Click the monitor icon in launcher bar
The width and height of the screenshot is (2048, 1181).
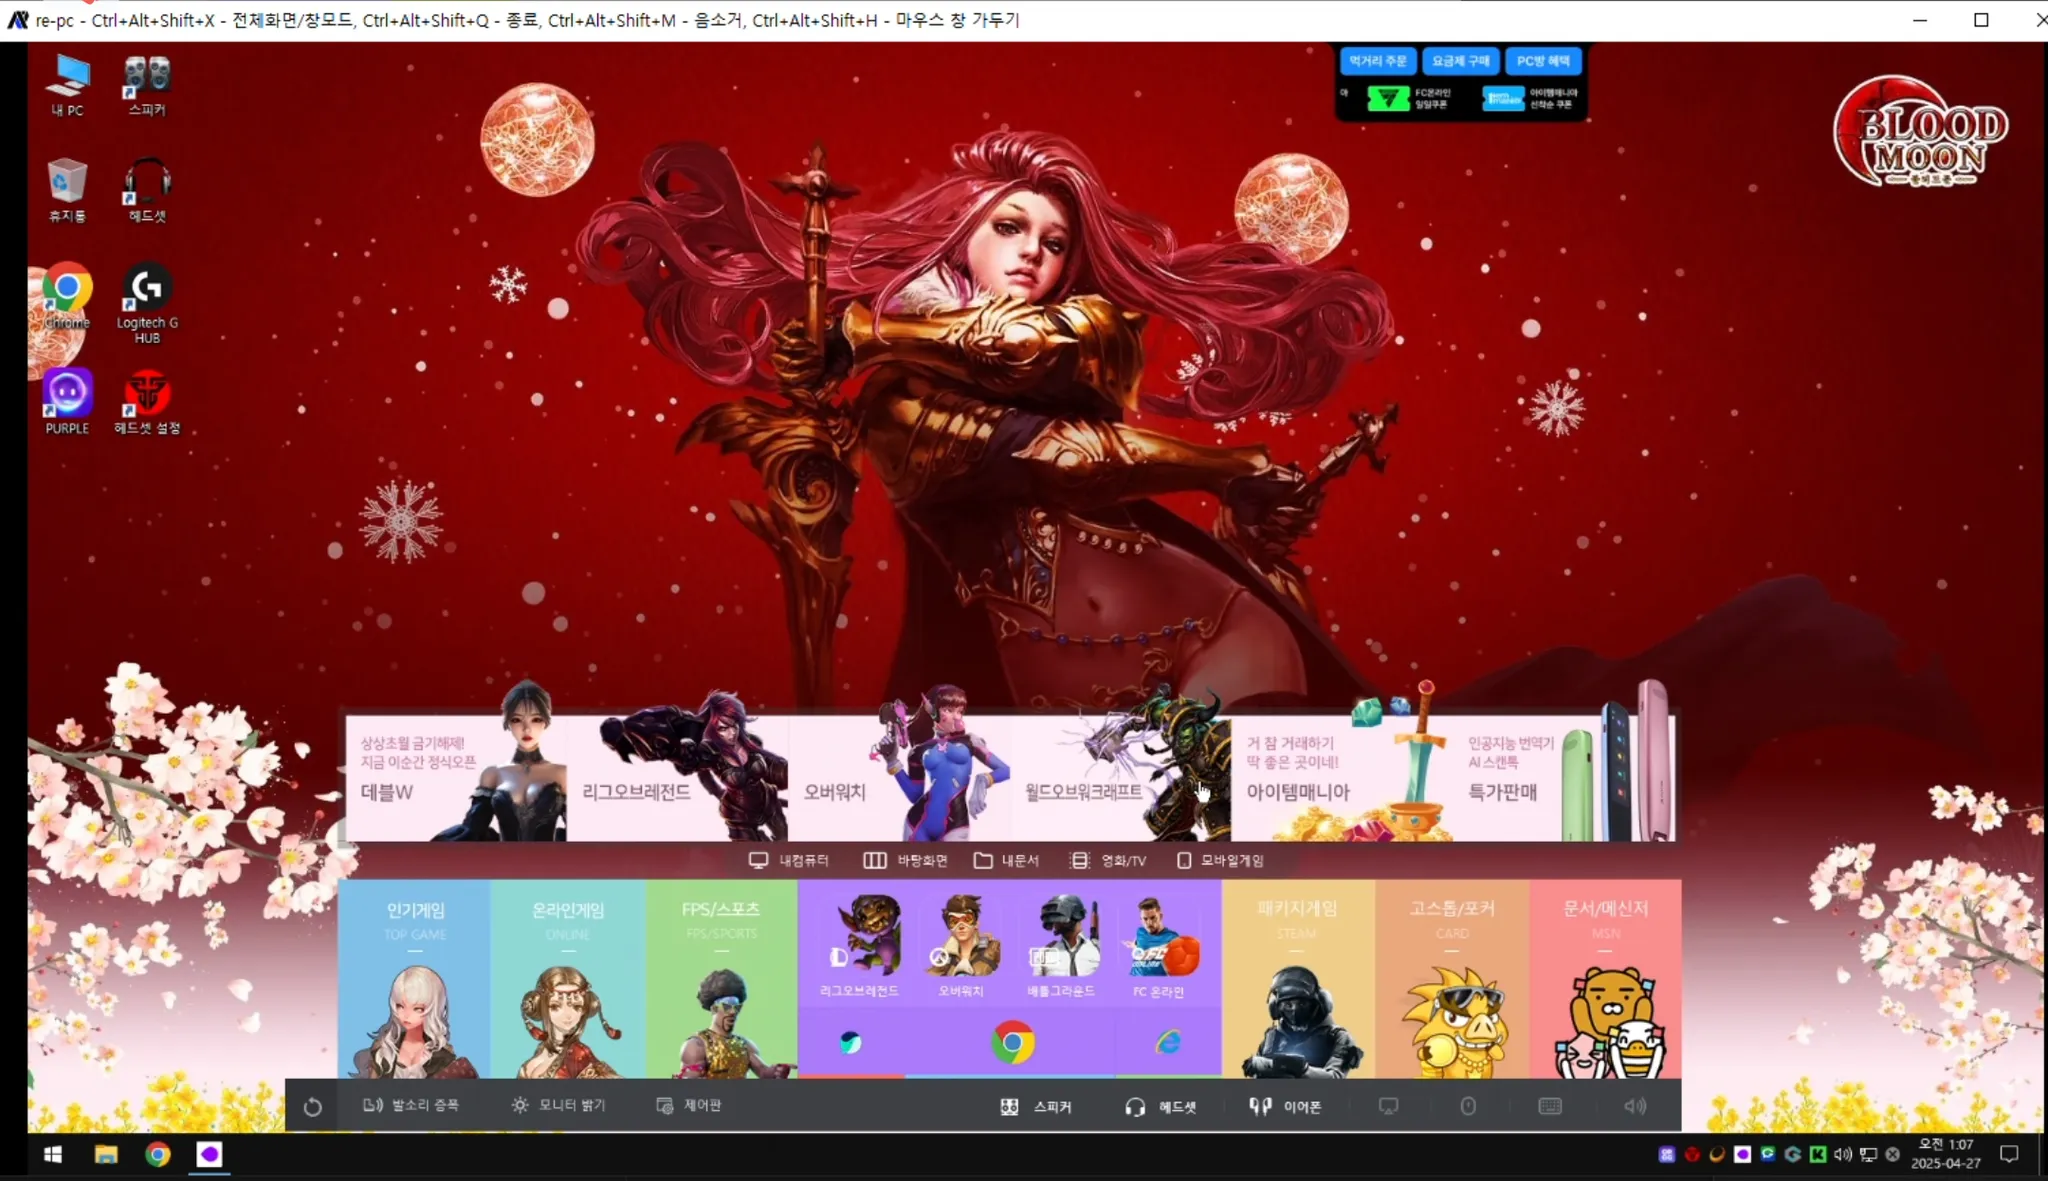[x=1388, y=1106]
